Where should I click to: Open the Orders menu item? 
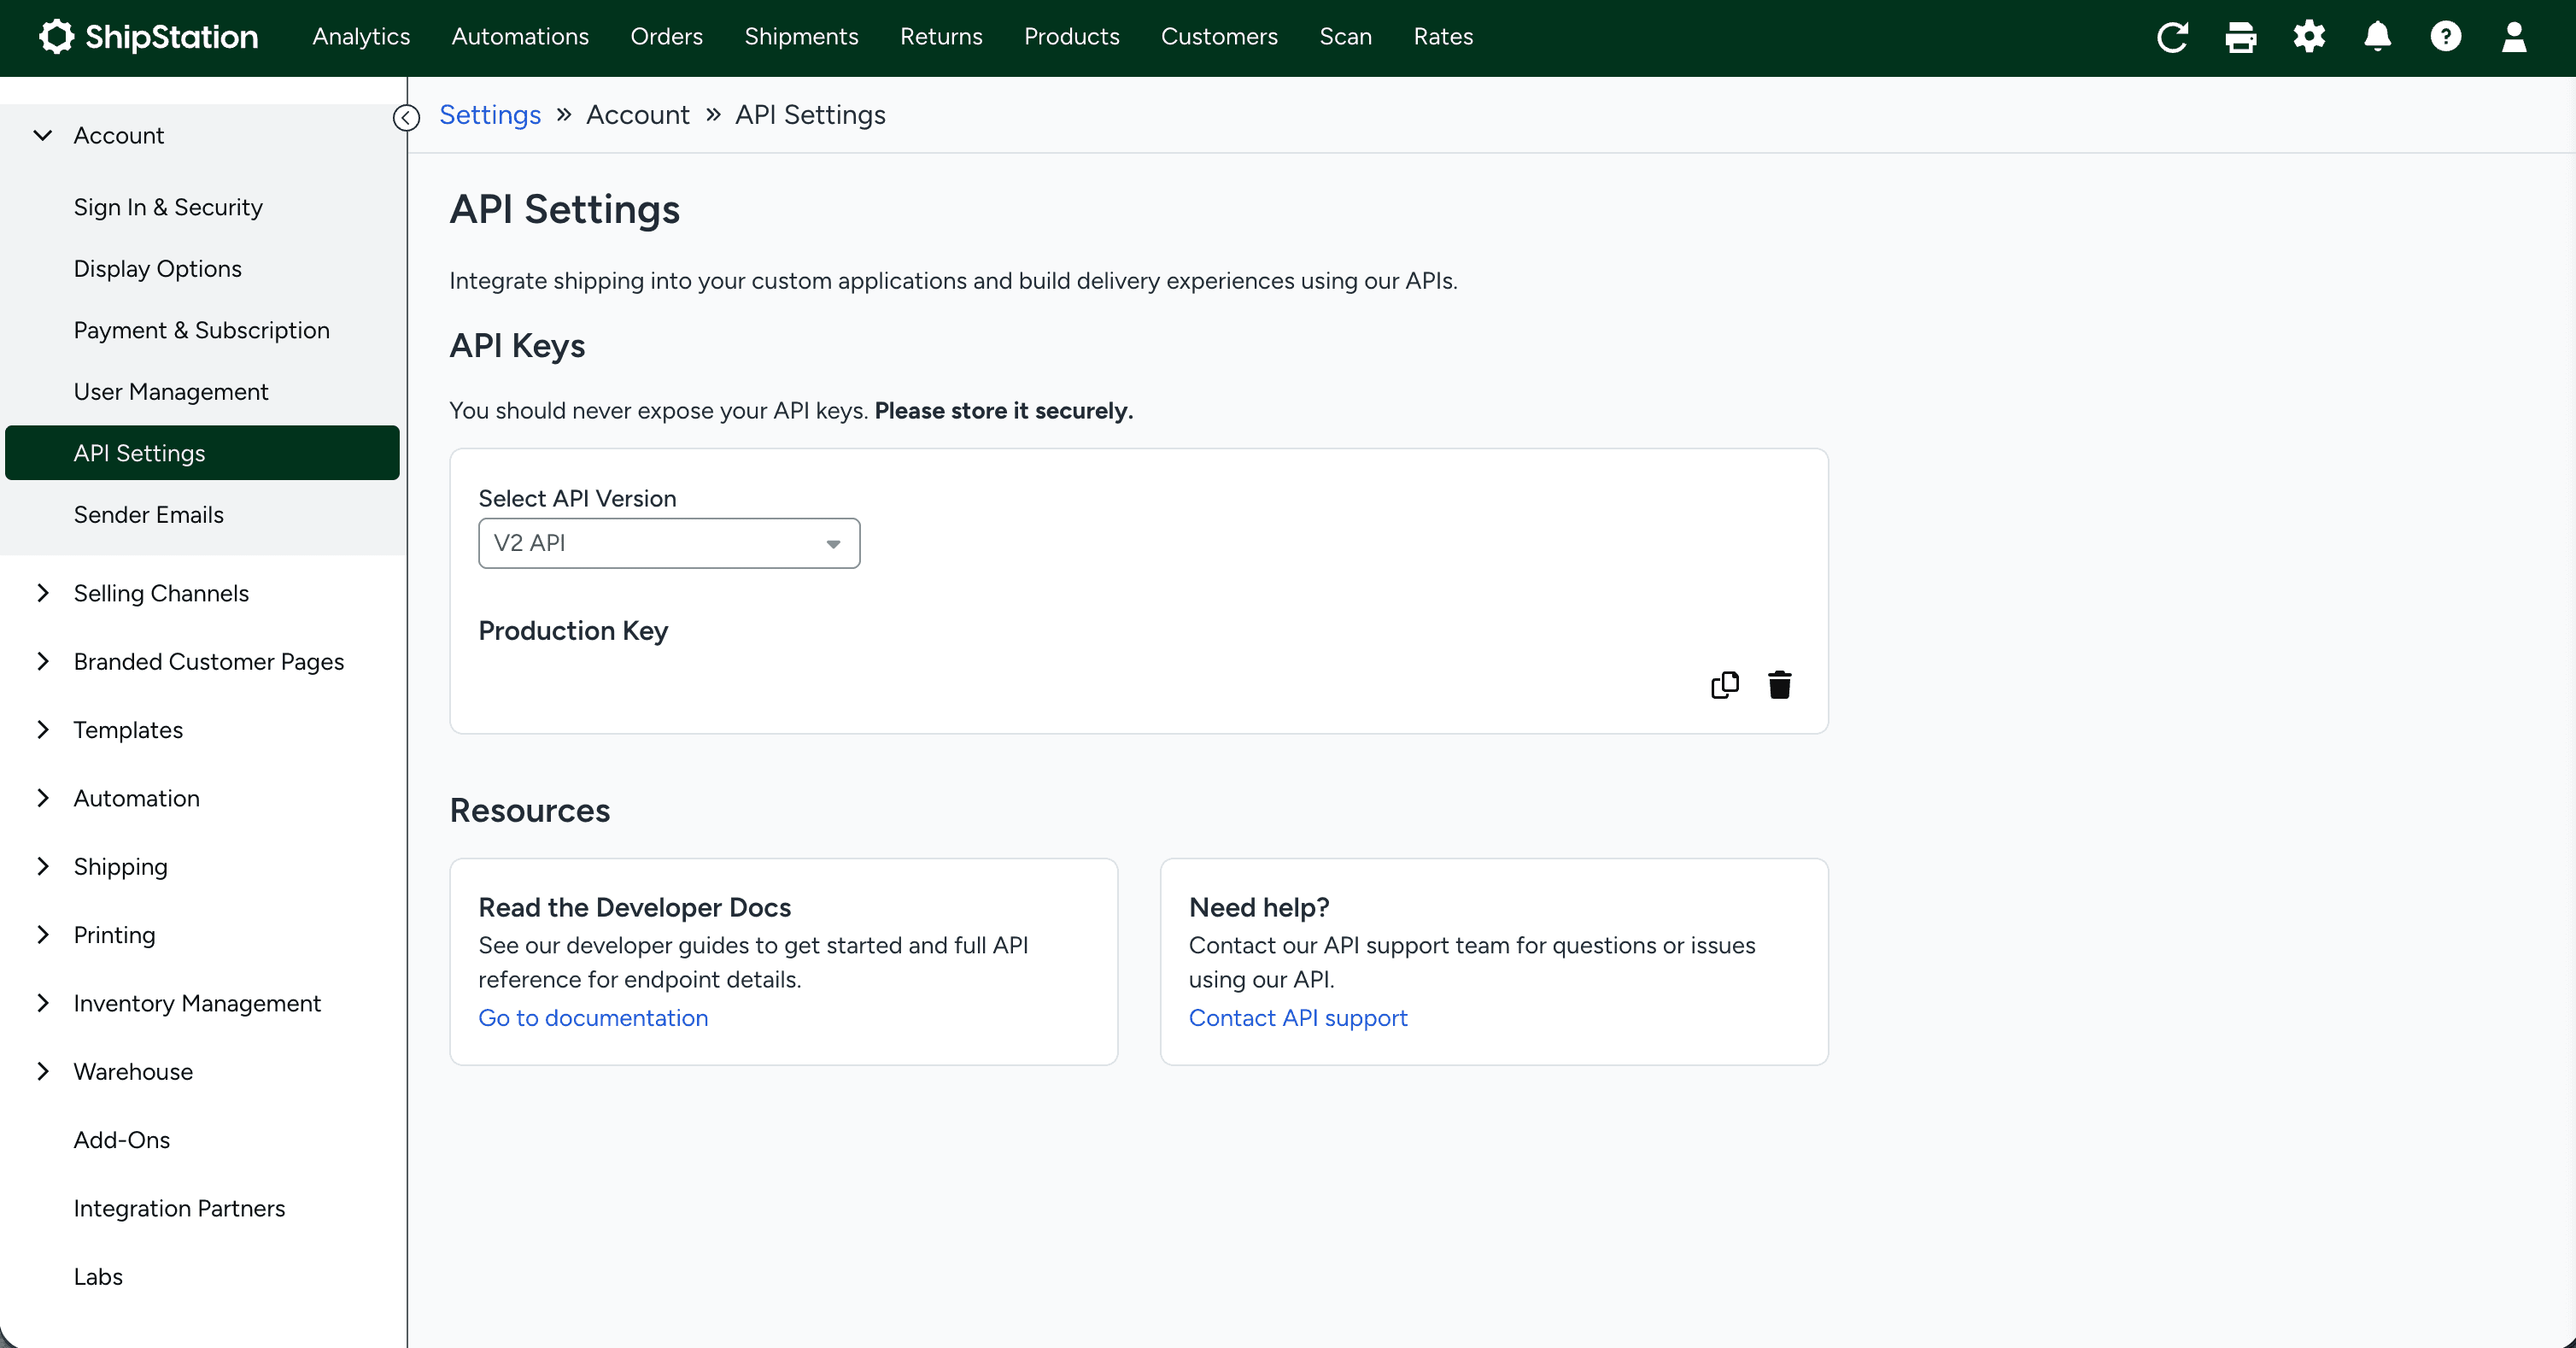(666, 37)
